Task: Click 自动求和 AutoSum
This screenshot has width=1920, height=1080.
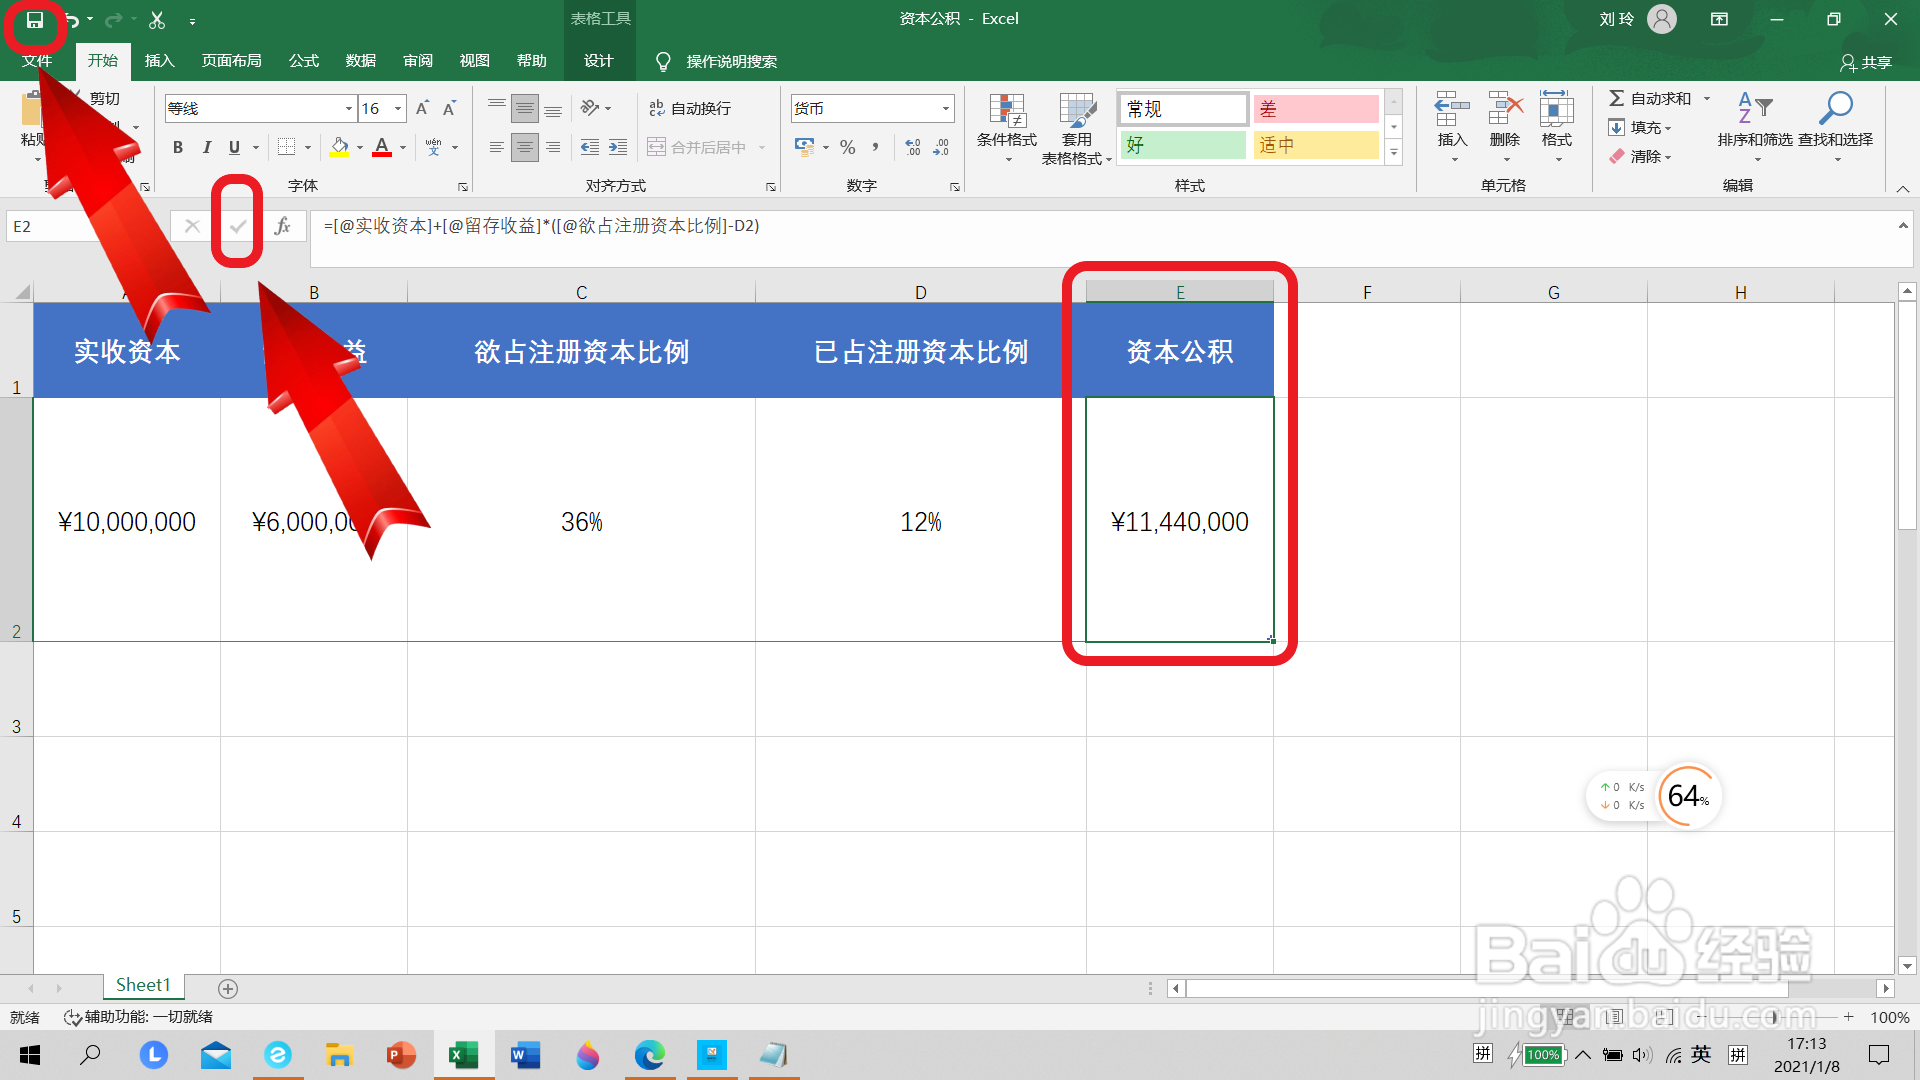Action: (1650, 98)
